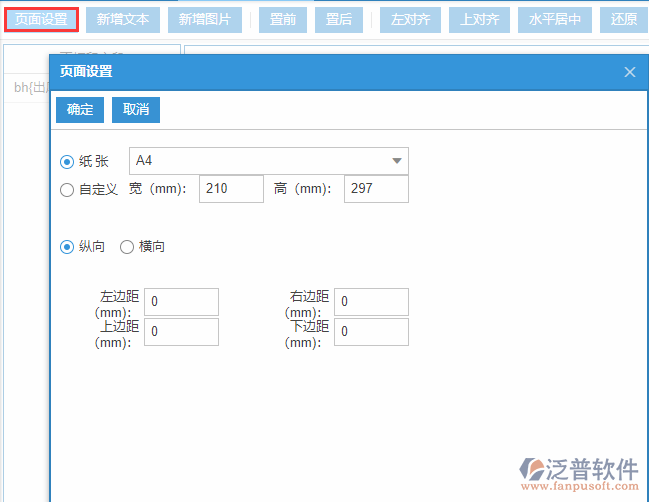
Task: Focus the 高 (mm) field showing 297
Action: click(x=376, y=189)
